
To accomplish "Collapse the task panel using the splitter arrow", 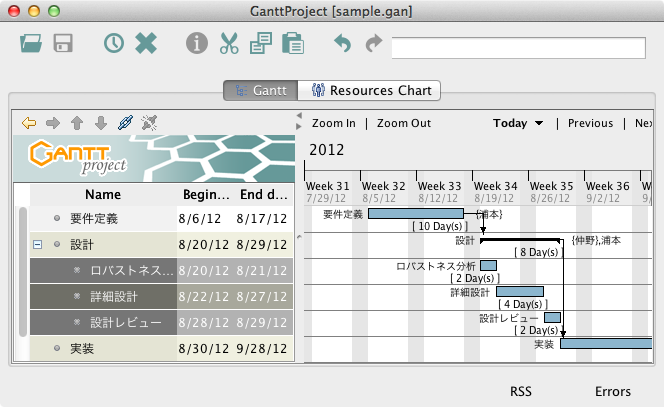I will [299, 116].
